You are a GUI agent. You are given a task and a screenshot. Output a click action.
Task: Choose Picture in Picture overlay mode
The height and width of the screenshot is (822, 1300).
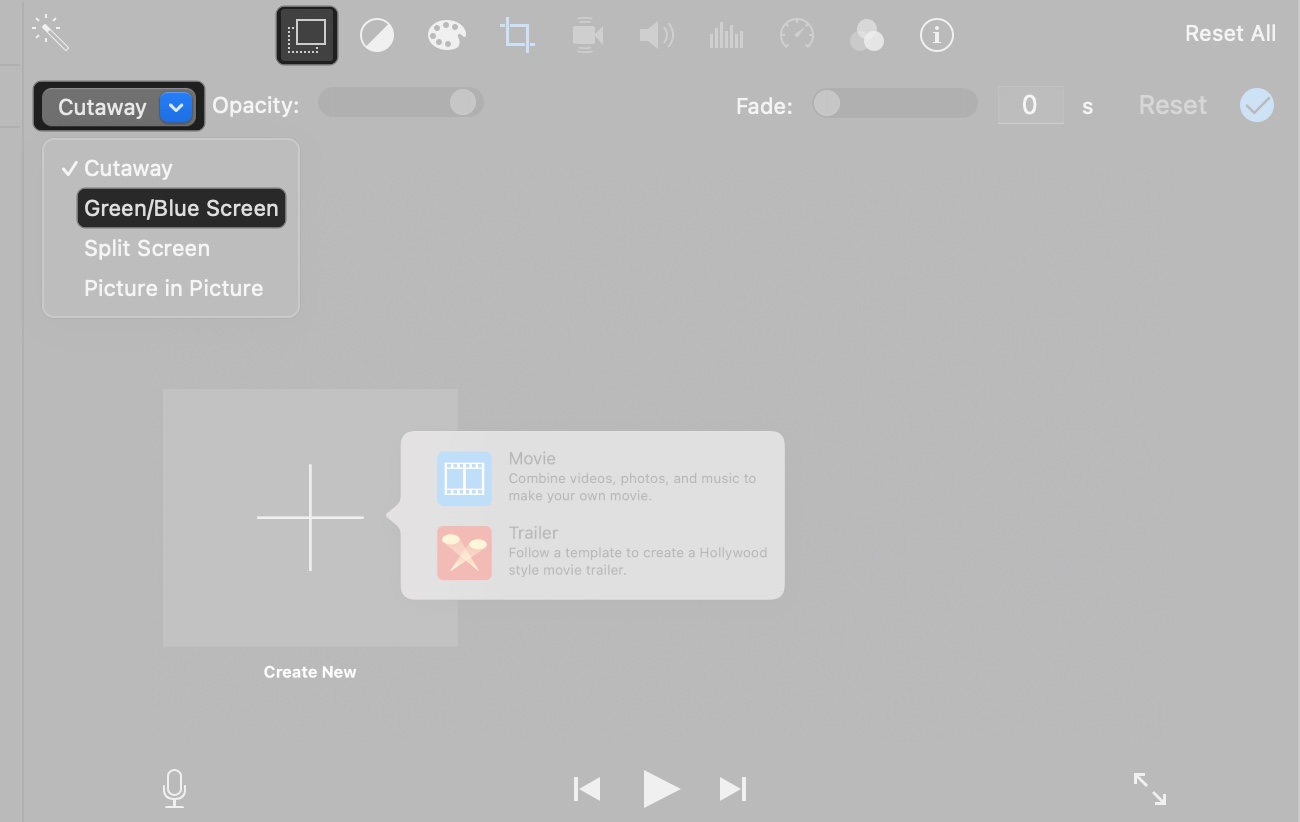tap(173, 288)
